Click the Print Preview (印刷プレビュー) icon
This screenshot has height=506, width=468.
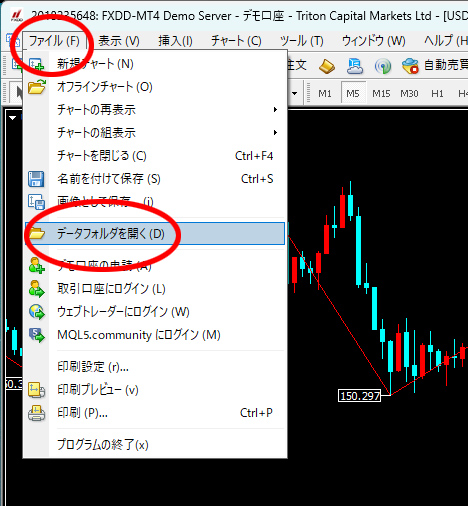(x=36, y=390)
